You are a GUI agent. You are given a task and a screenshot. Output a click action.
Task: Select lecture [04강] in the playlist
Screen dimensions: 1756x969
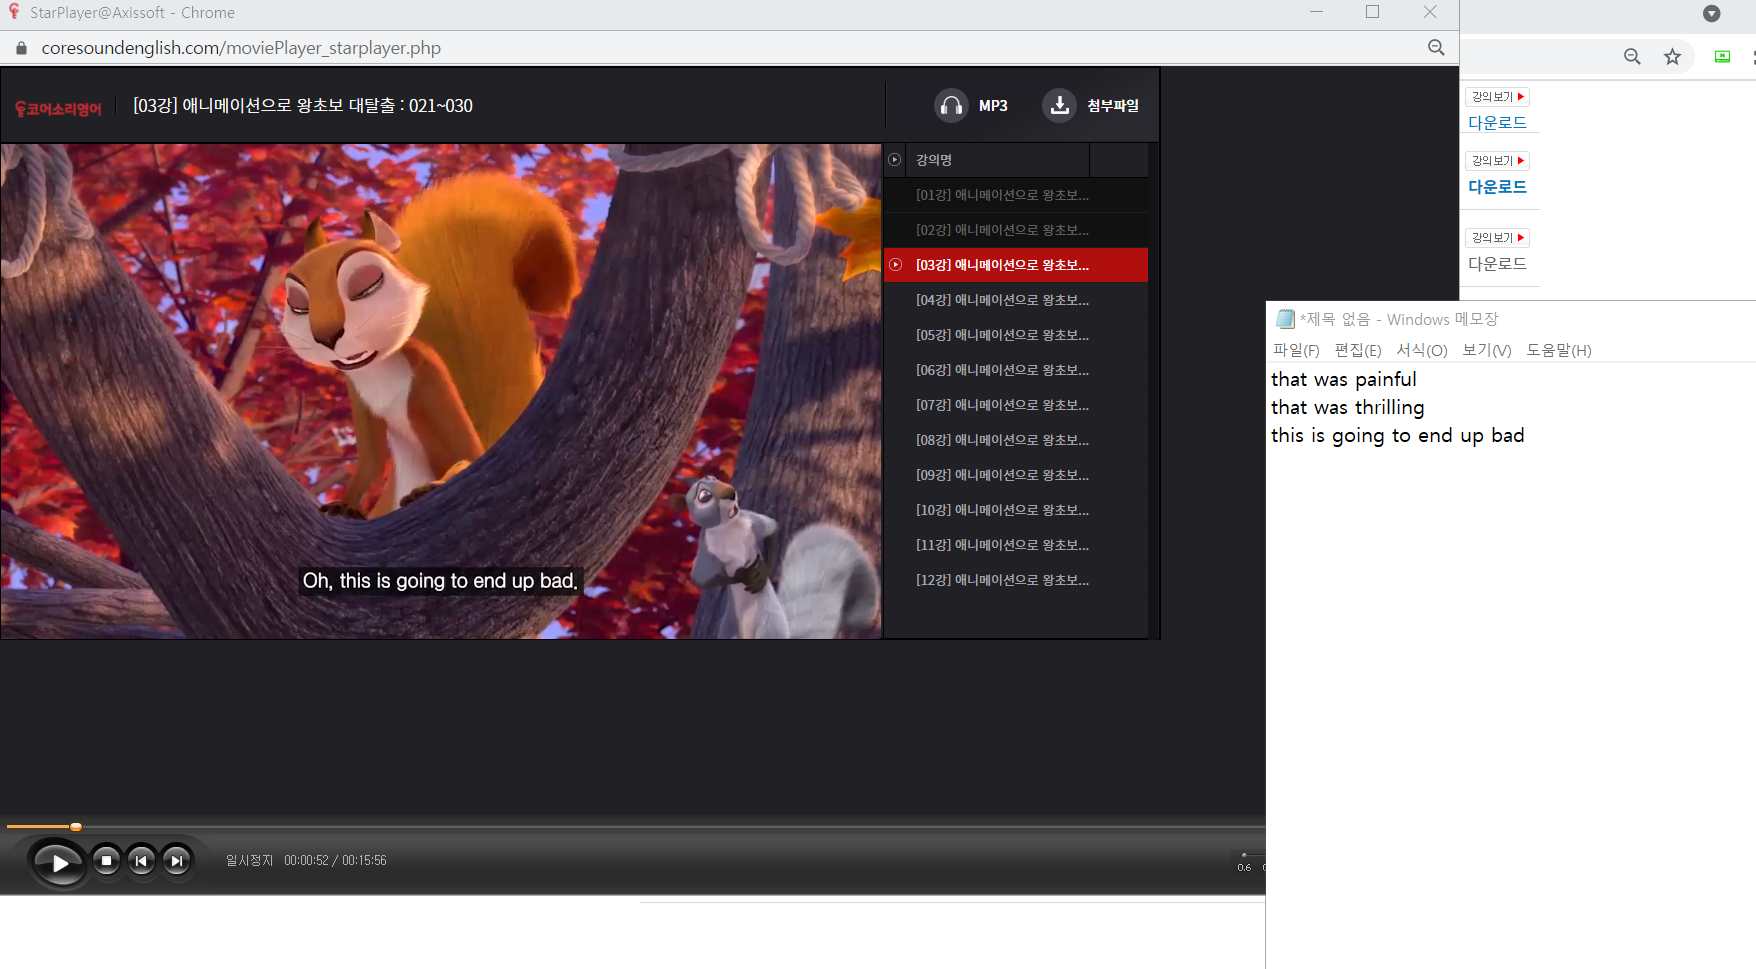tap(1016, 300)
